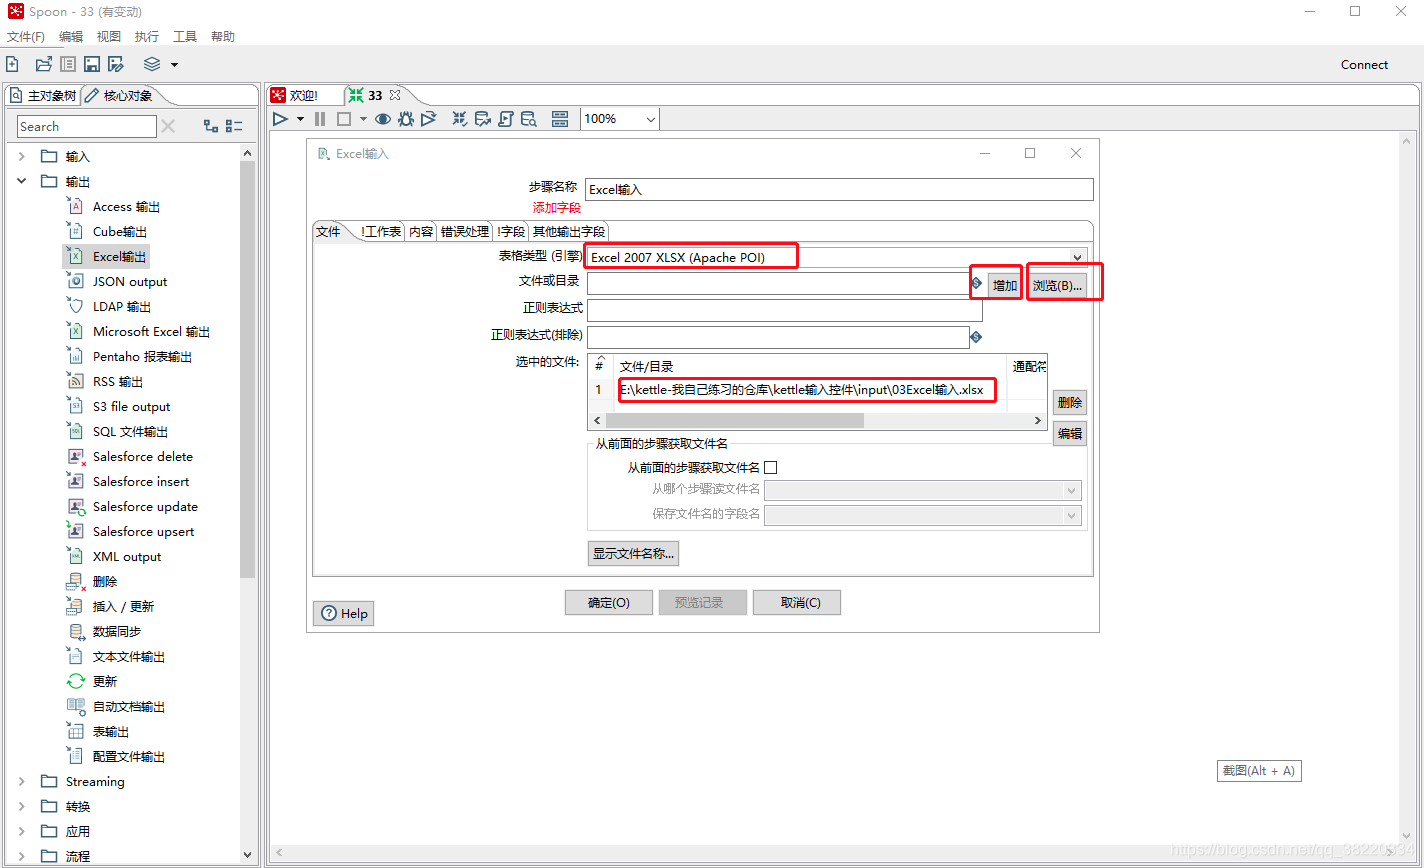Click into the 步骤名称 field
Viewport: 1424px width, 868px height.
pyautogui.click(x=839, y=189)
